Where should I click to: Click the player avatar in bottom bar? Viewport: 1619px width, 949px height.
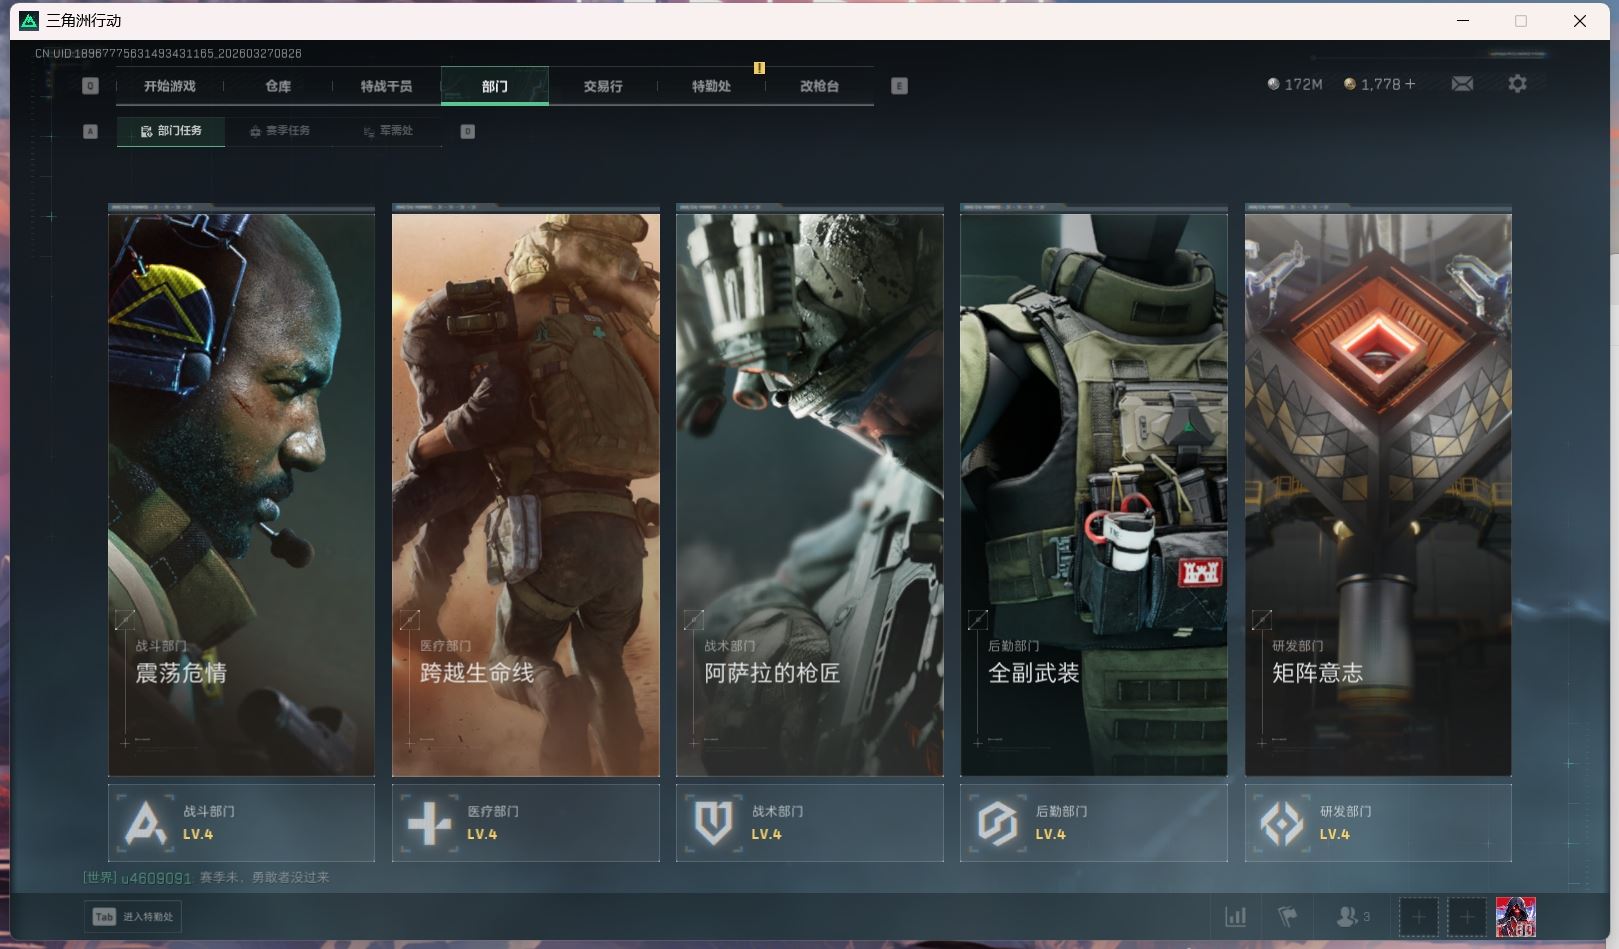1515,916
